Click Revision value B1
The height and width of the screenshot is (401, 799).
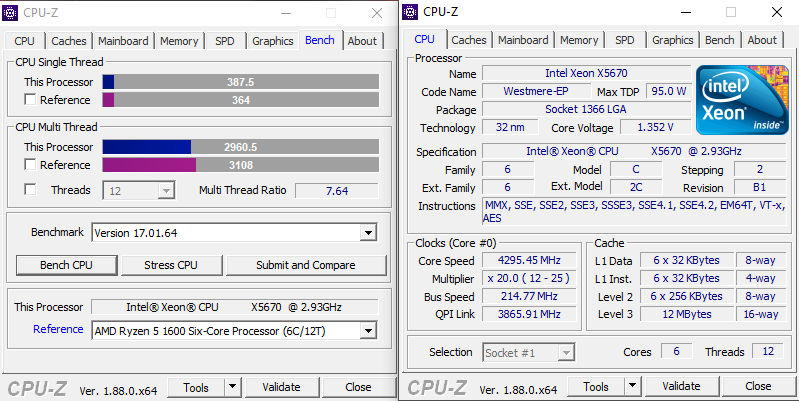pyautogui.click(x=760, y=187)
